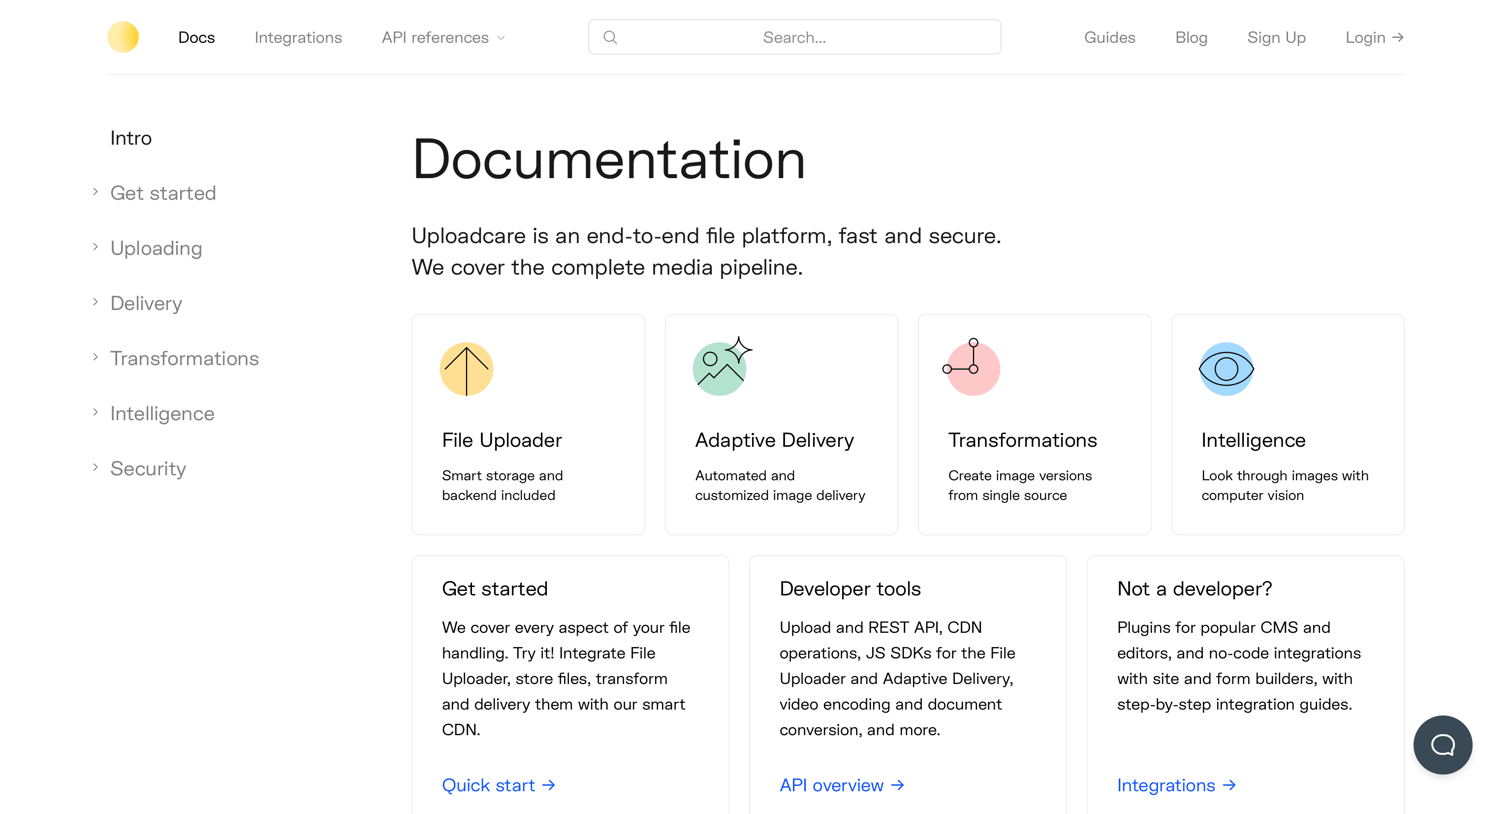Follow the Quick start link

tap(498, 785)
